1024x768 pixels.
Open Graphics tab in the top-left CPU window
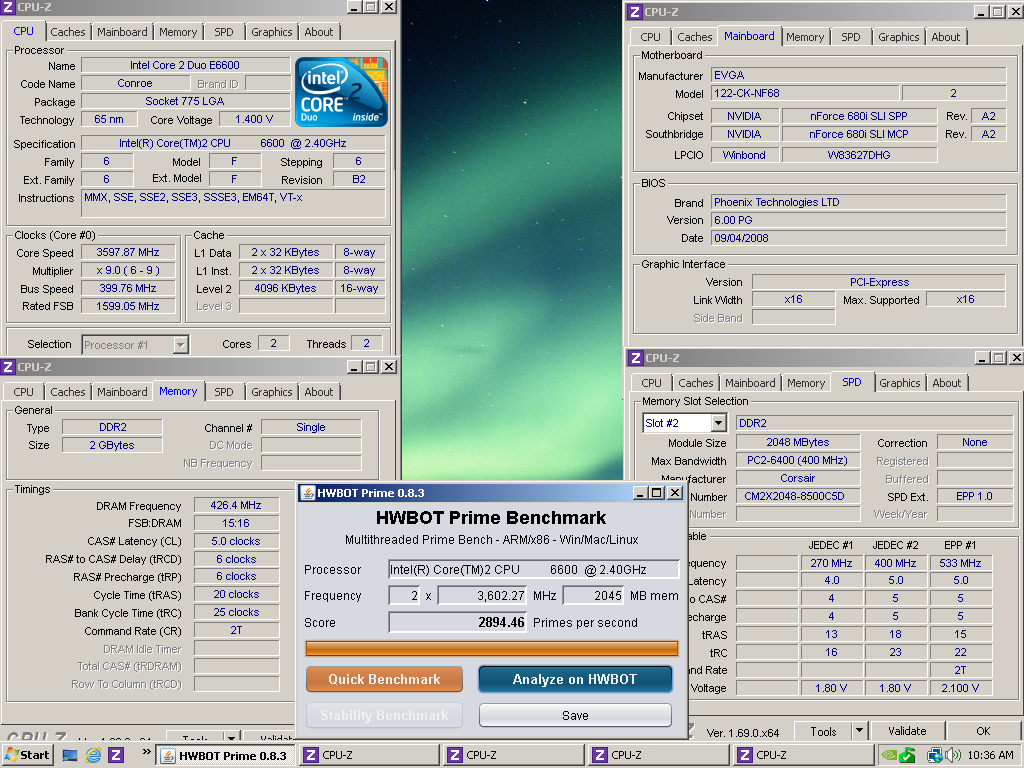click(272, 32)
